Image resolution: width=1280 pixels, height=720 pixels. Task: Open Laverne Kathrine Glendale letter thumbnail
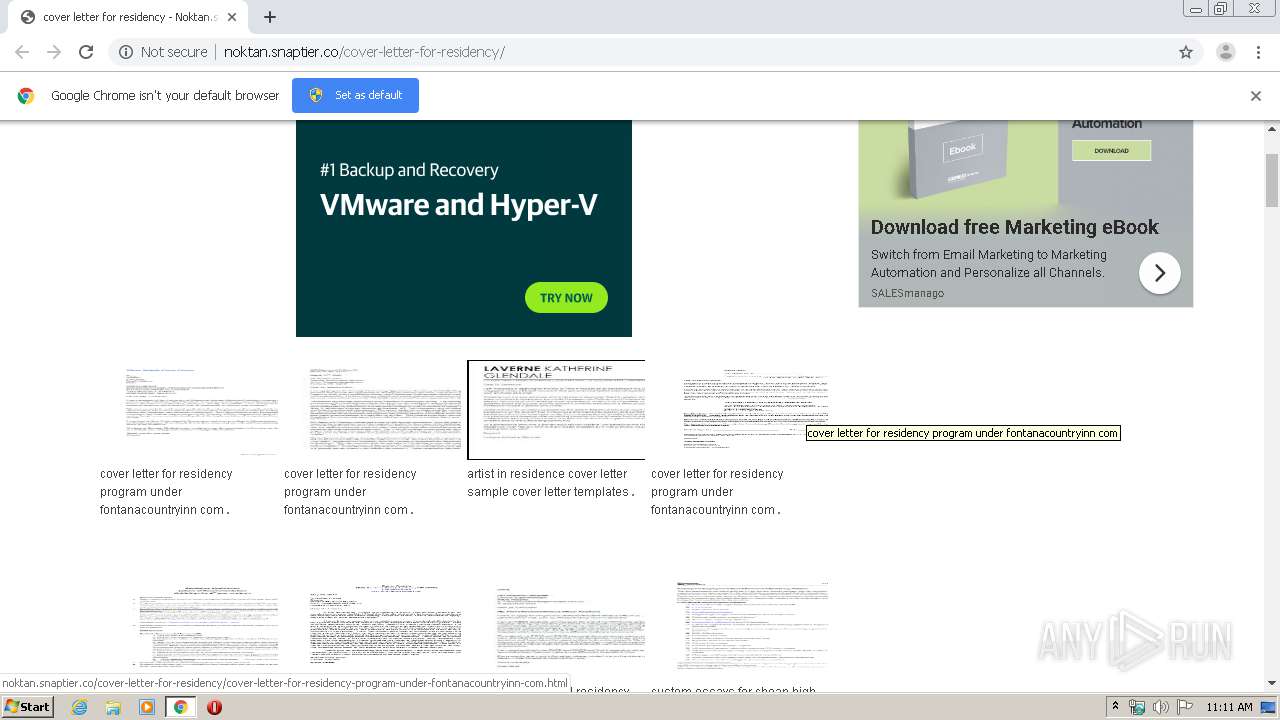556,410
